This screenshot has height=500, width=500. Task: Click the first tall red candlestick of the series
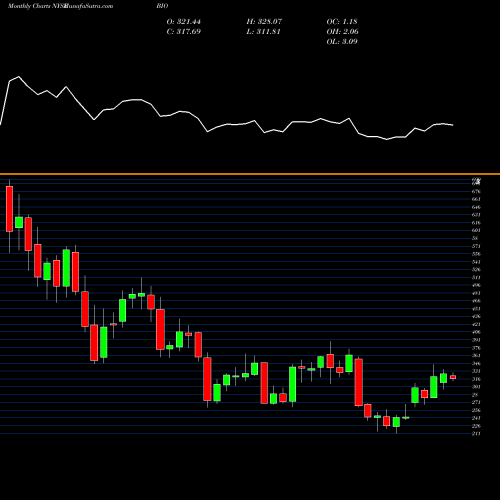click(9, 209)
